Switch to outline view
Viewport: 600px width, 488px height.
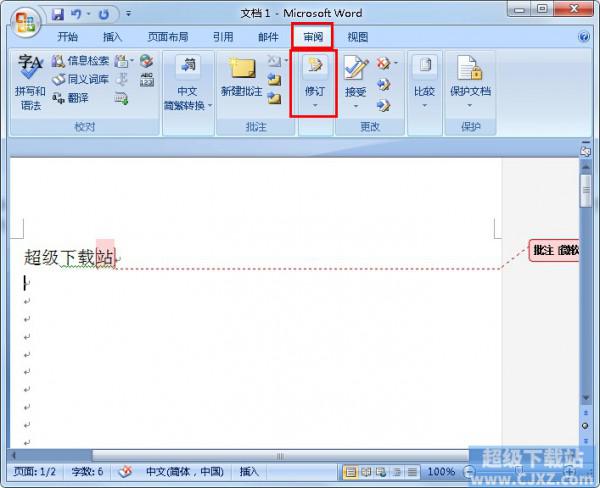point(397,472)
